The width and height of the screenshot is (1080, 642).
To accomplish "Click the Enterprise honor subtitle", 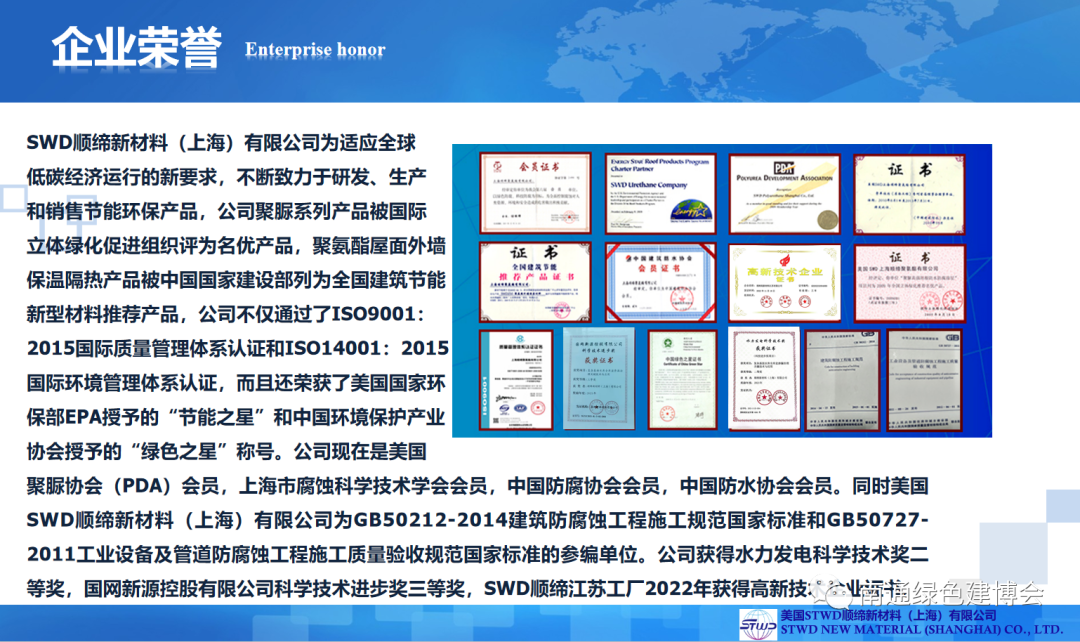I will tap(315, 50).
